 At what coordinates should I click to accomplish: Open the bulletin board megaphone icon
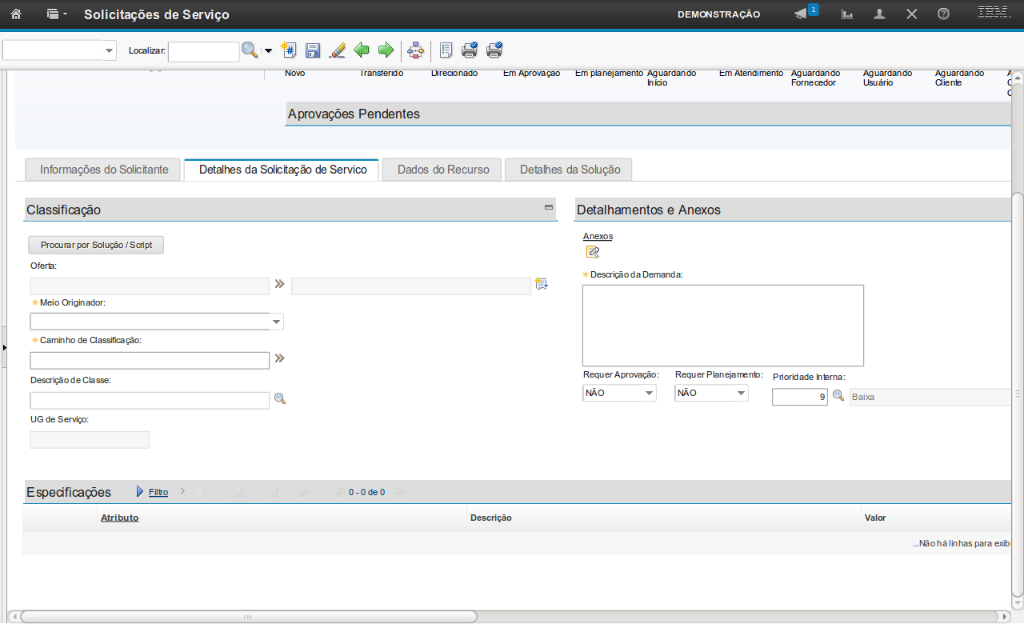(801, 14)
